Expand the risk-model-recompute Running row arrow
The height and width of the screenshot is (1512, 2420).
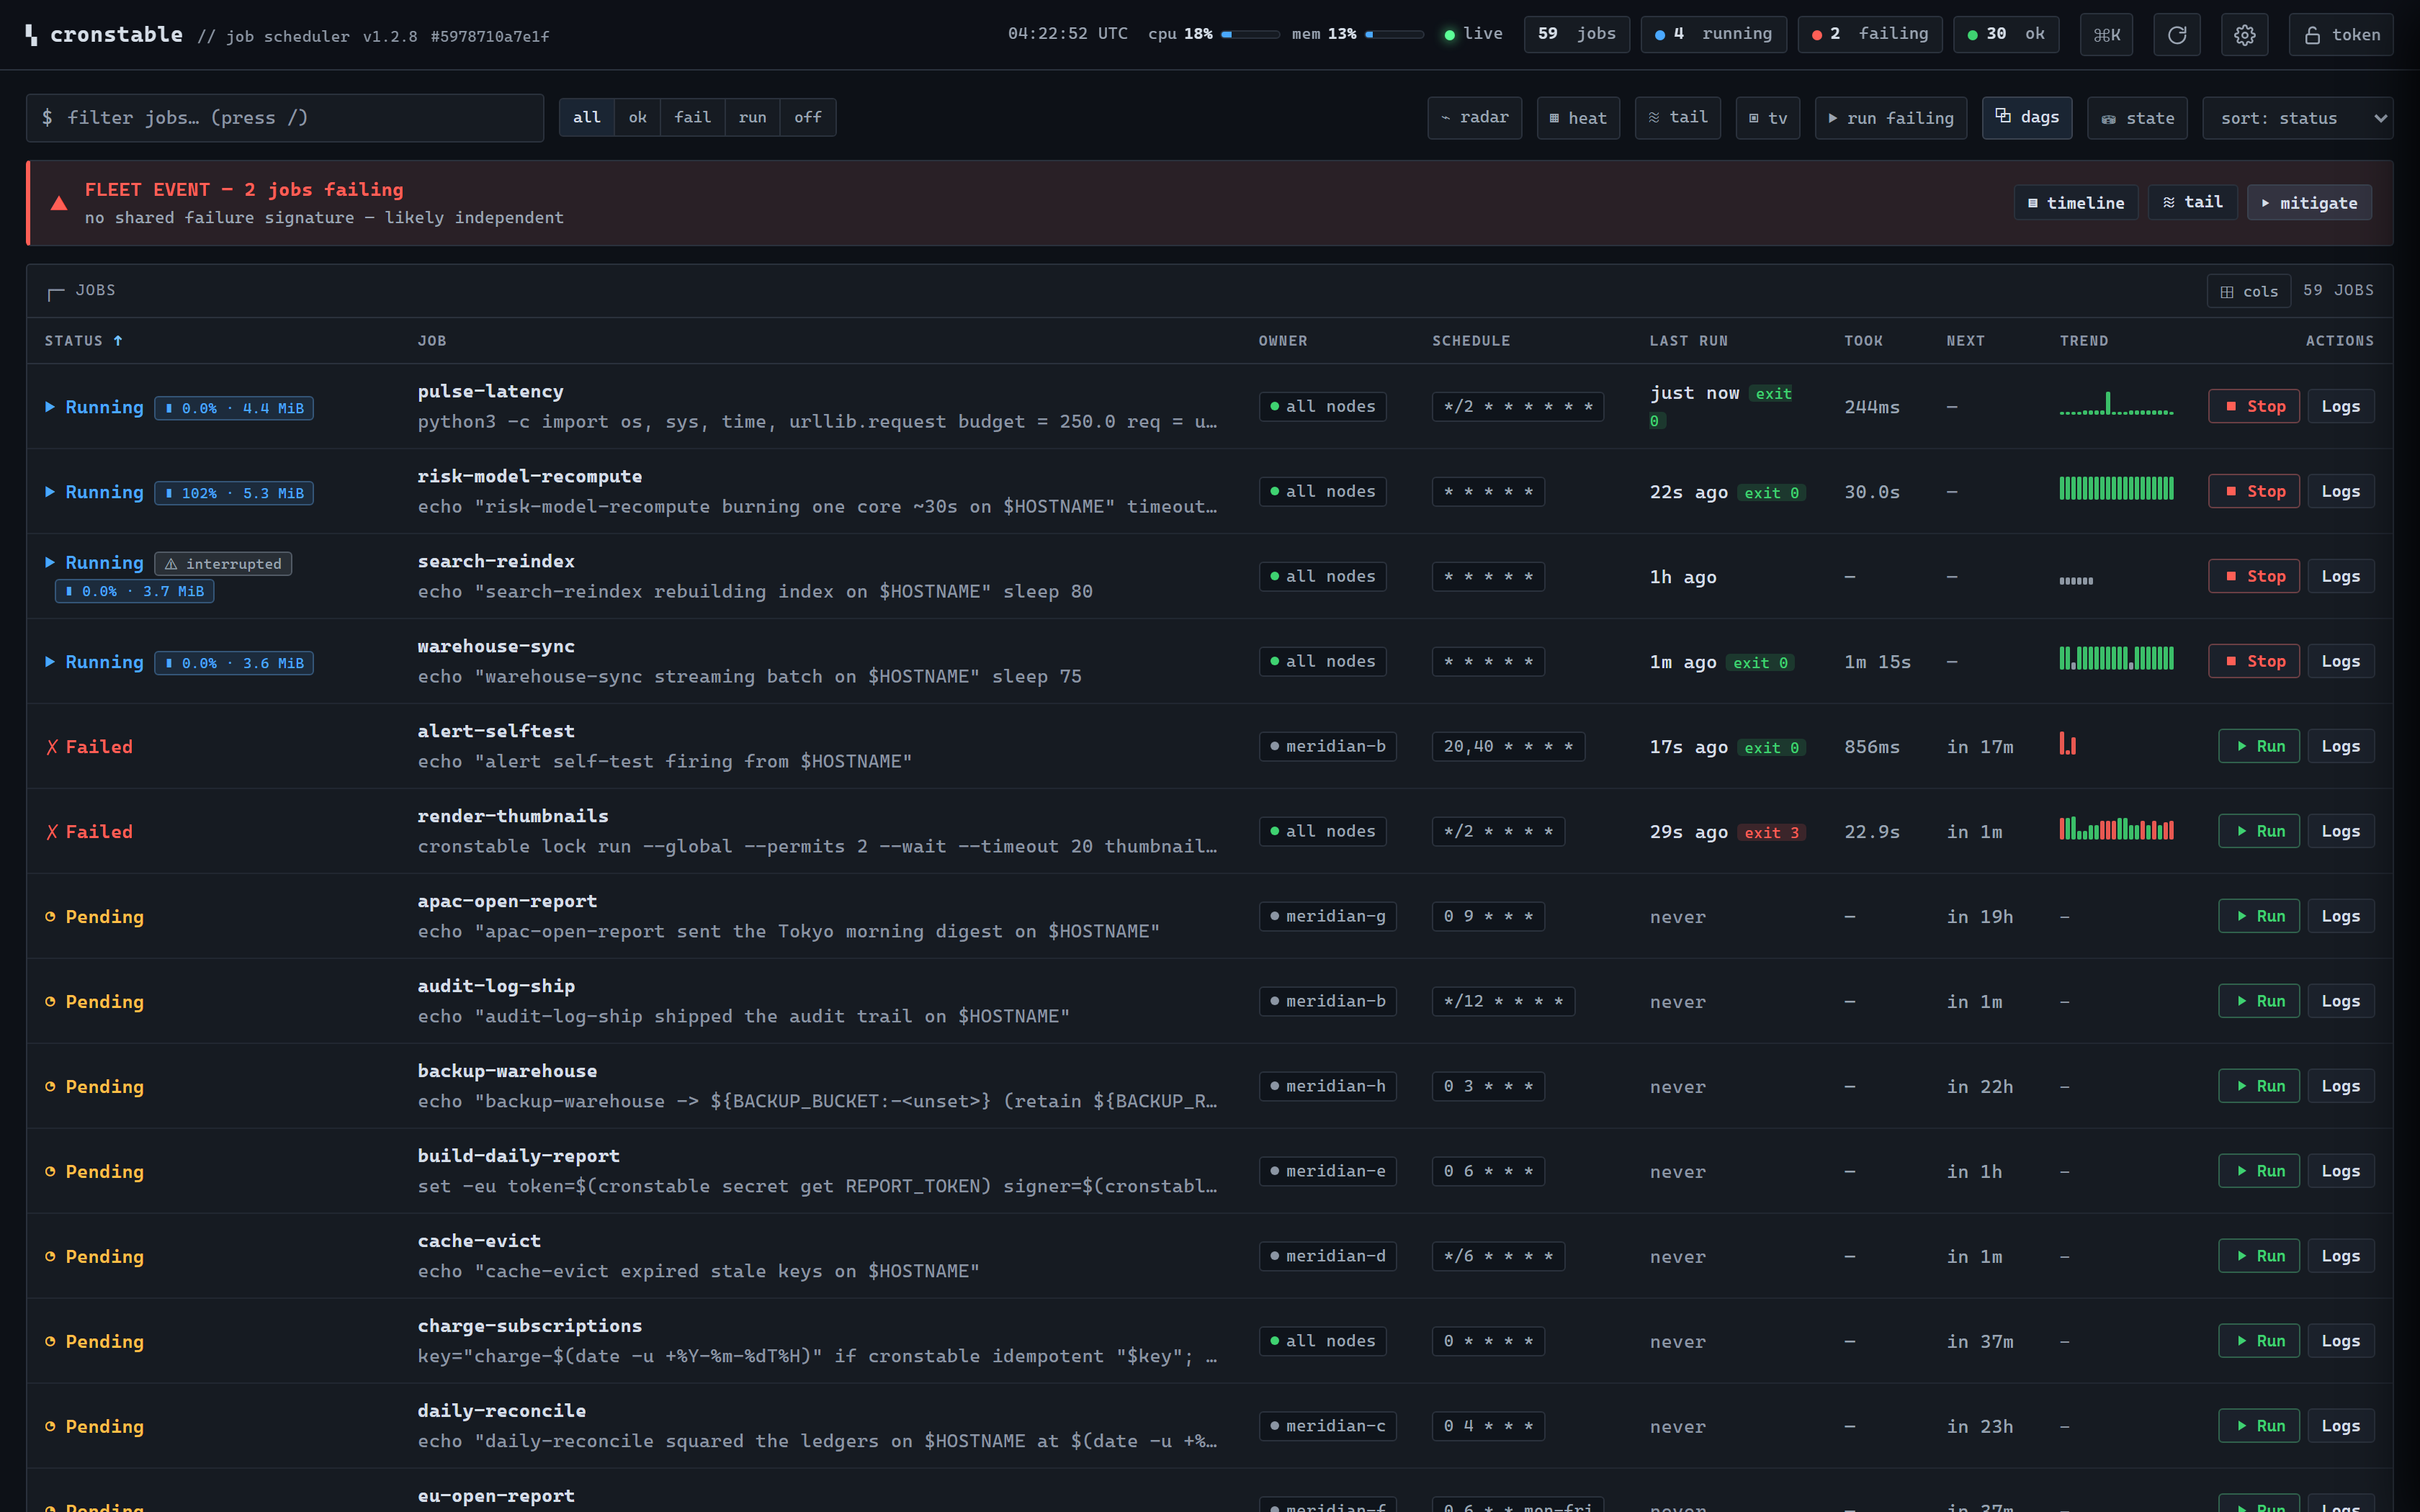(50, 492)
